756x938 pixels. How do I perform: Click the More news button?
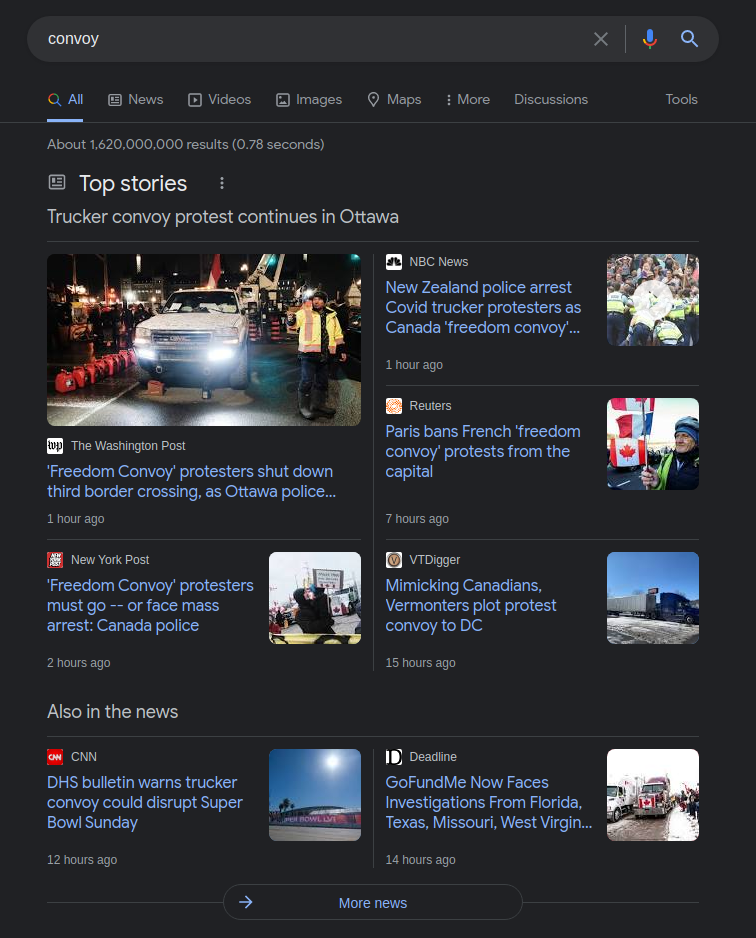pyautogui.click(x=373, y=902)
